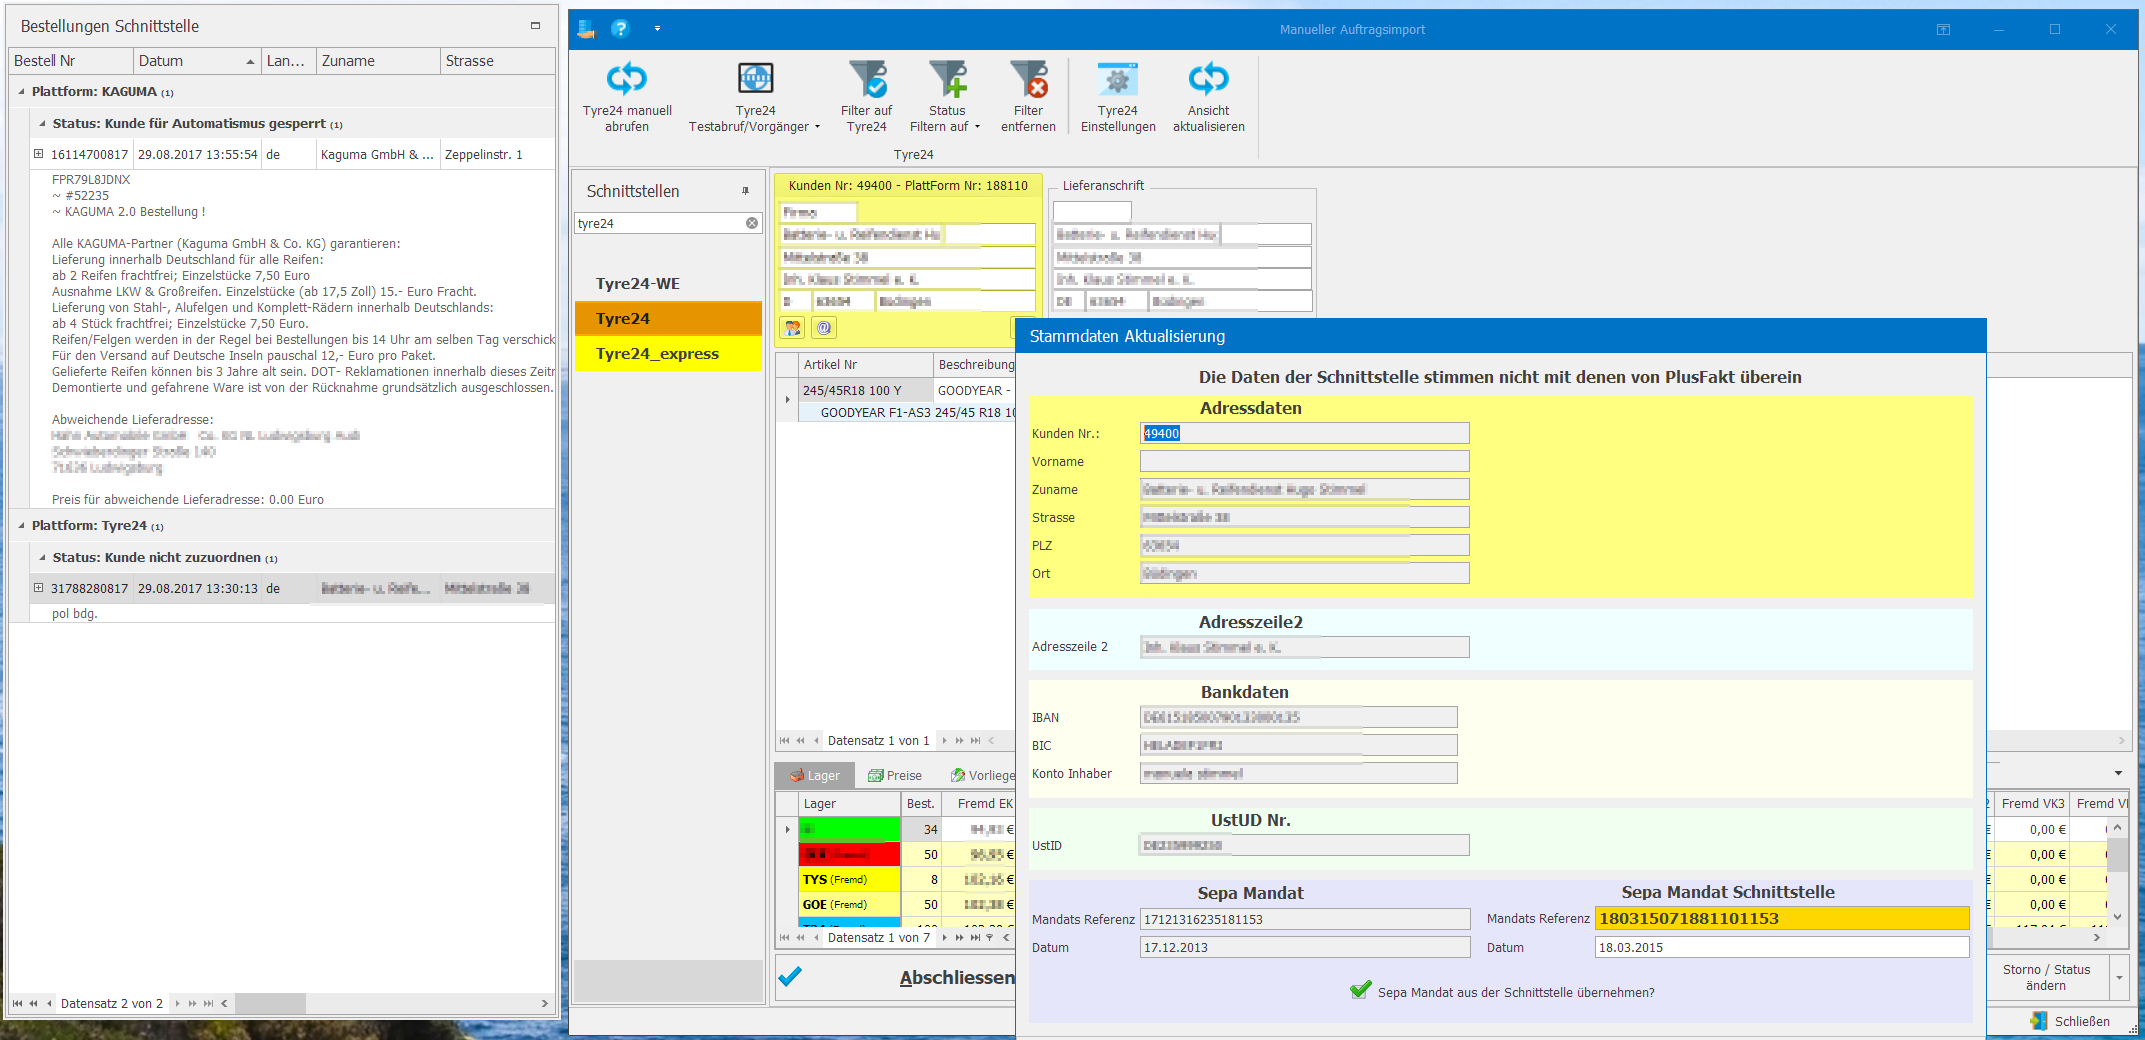Click Ansicht aktualisieren refresh icon
Screen dimensions: 2145x1040
coord(1208,79)
